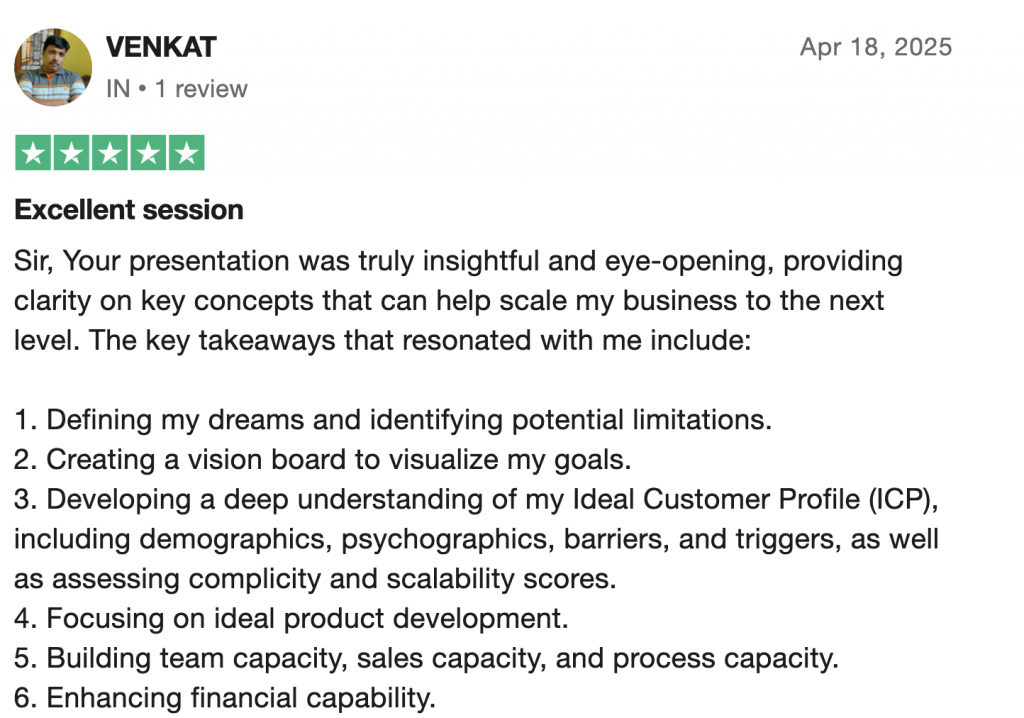Click the "IN" country code label

click(x=118, y=89)
